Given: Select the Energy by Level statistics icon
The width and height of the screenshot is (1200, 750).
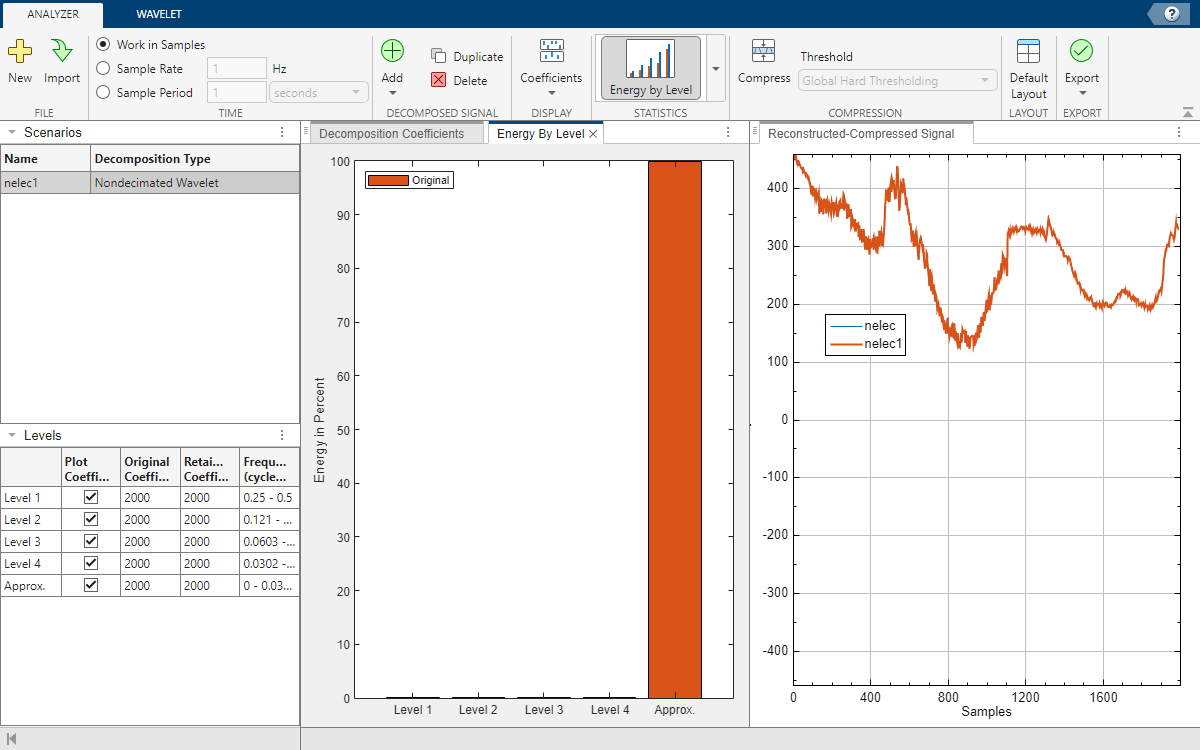Looking at the screenshot, I should tap(650, 67).
